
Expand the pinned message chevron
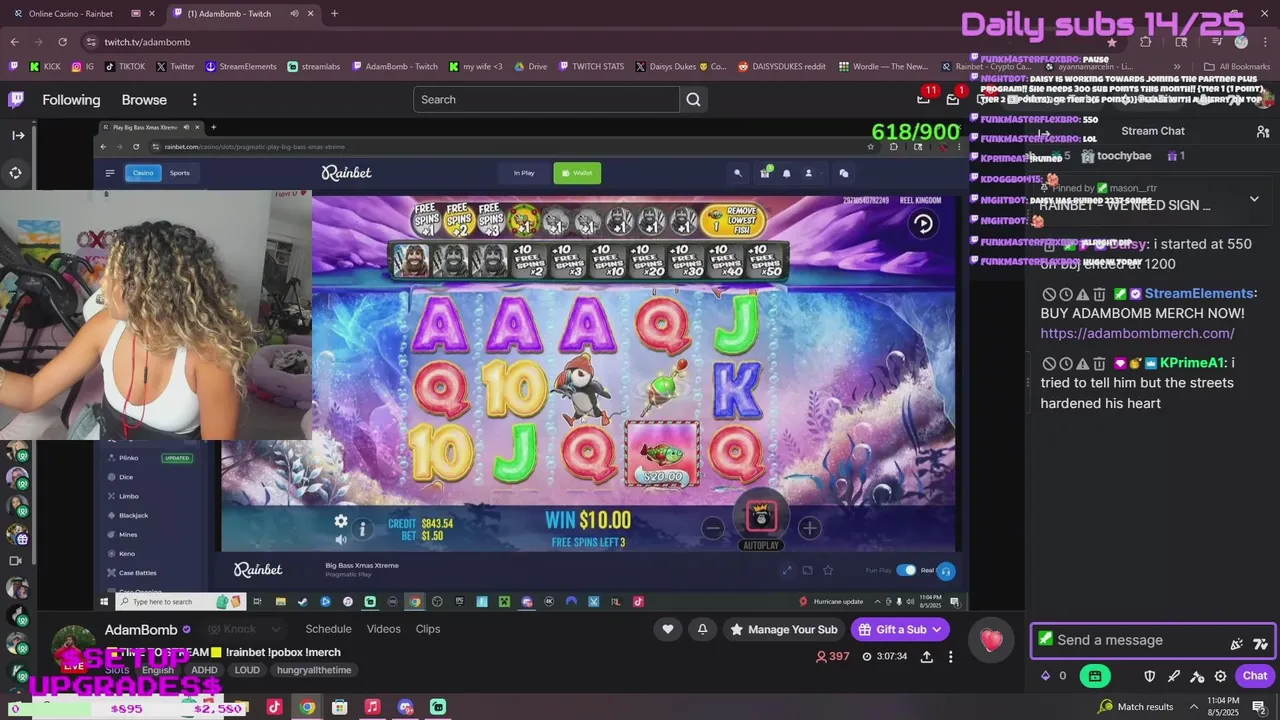pyautogui.click(x=1254, y=198)
